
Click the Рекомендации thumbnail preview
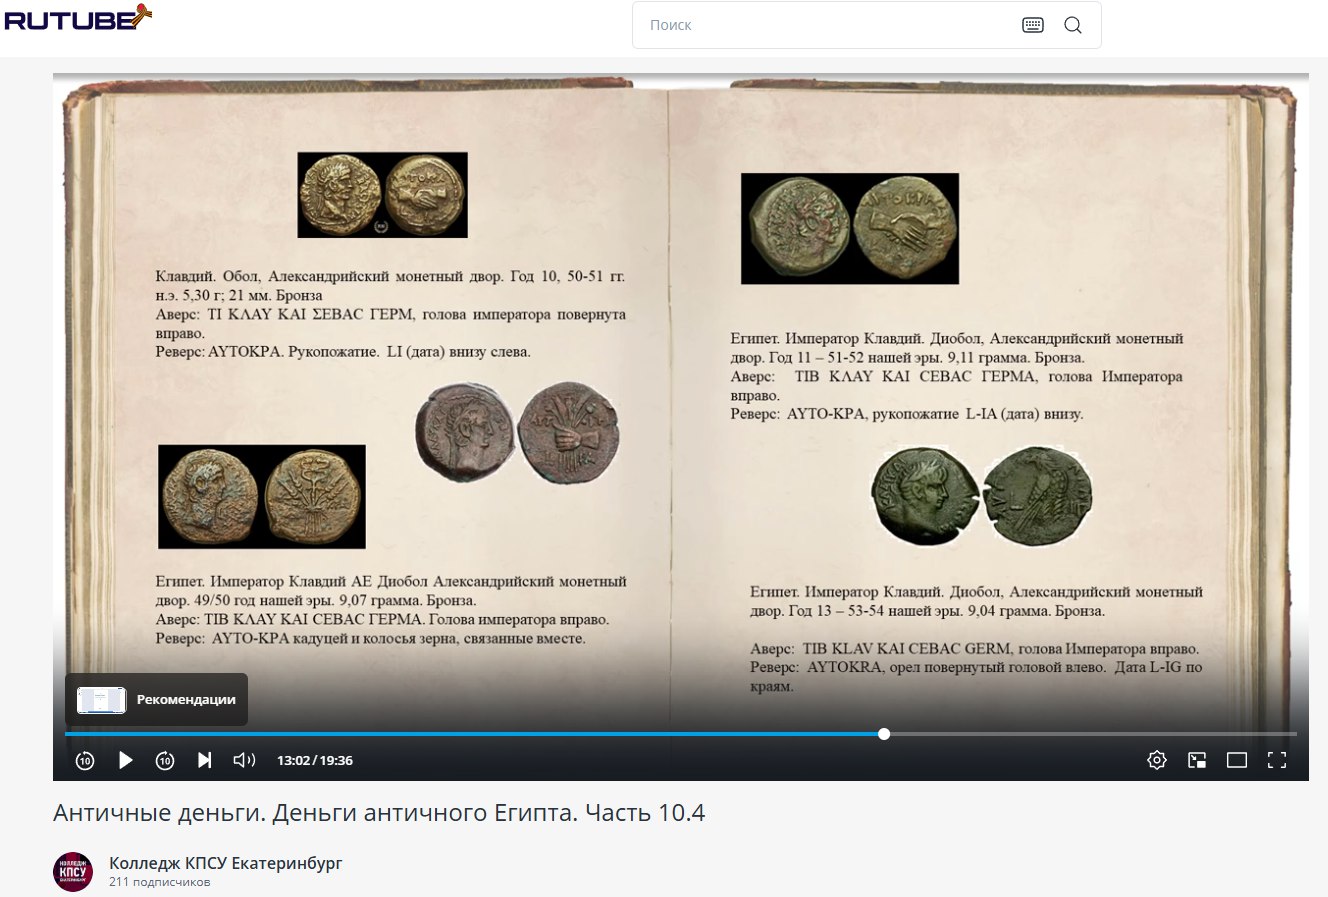point(101,700)
